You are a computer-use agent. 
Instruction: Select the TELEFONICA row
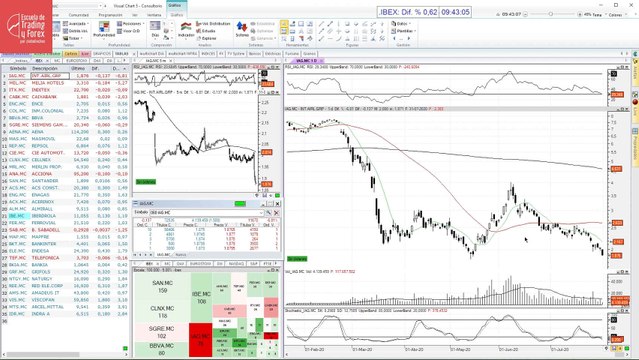coord(65,258)
